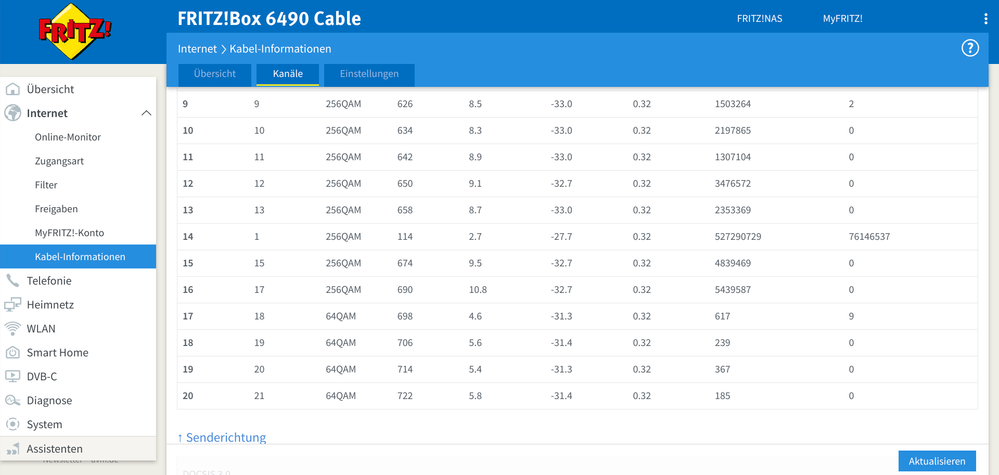
Task: Click the Internet breadcrumb link
Action: click(198, 48)
